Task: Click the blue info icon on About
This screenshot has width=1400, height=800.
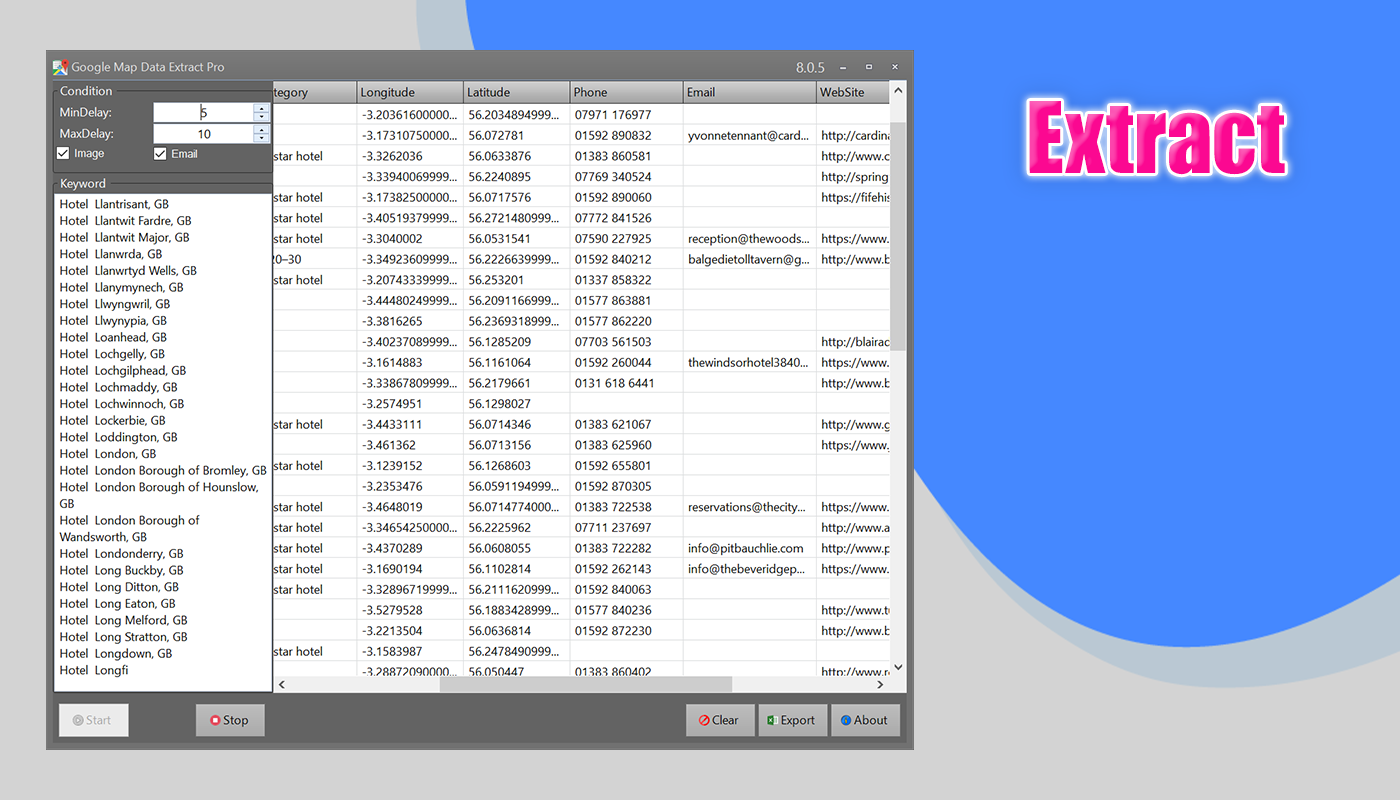Action: tap(846, 720)
